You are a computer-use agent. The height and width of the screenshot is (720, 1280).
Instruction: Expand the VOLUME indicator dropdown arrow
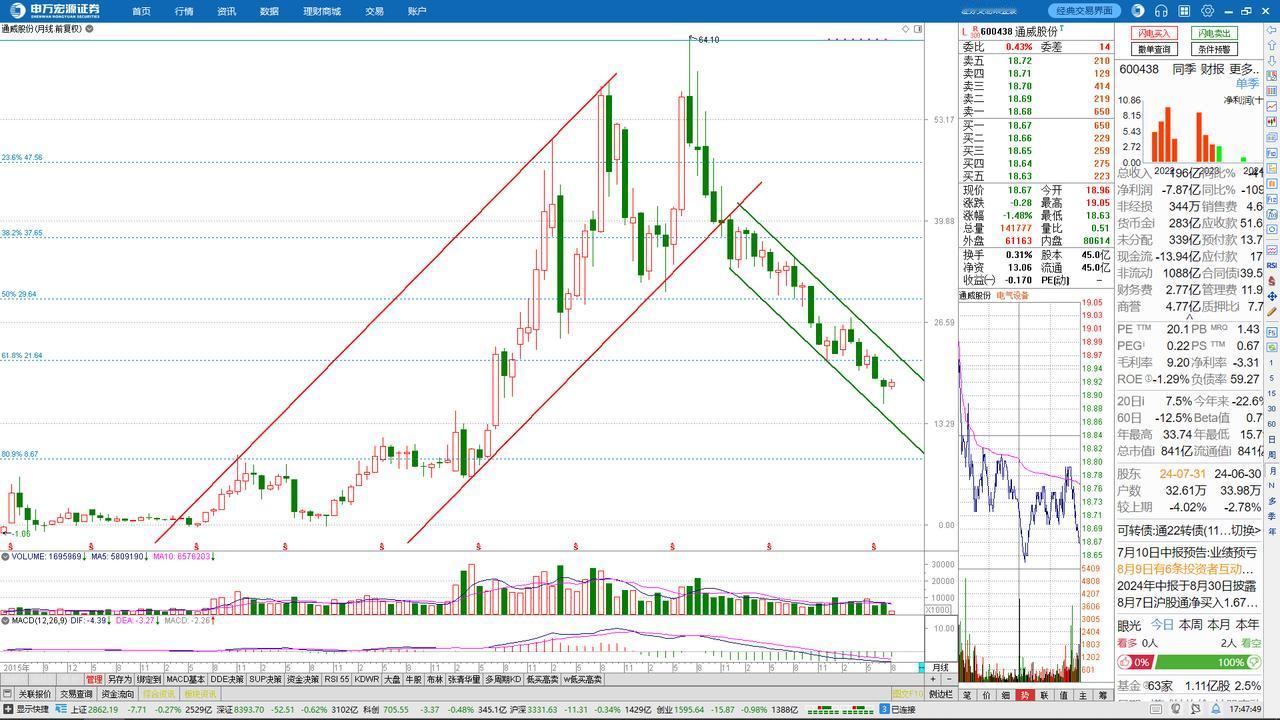pos(5,556)
